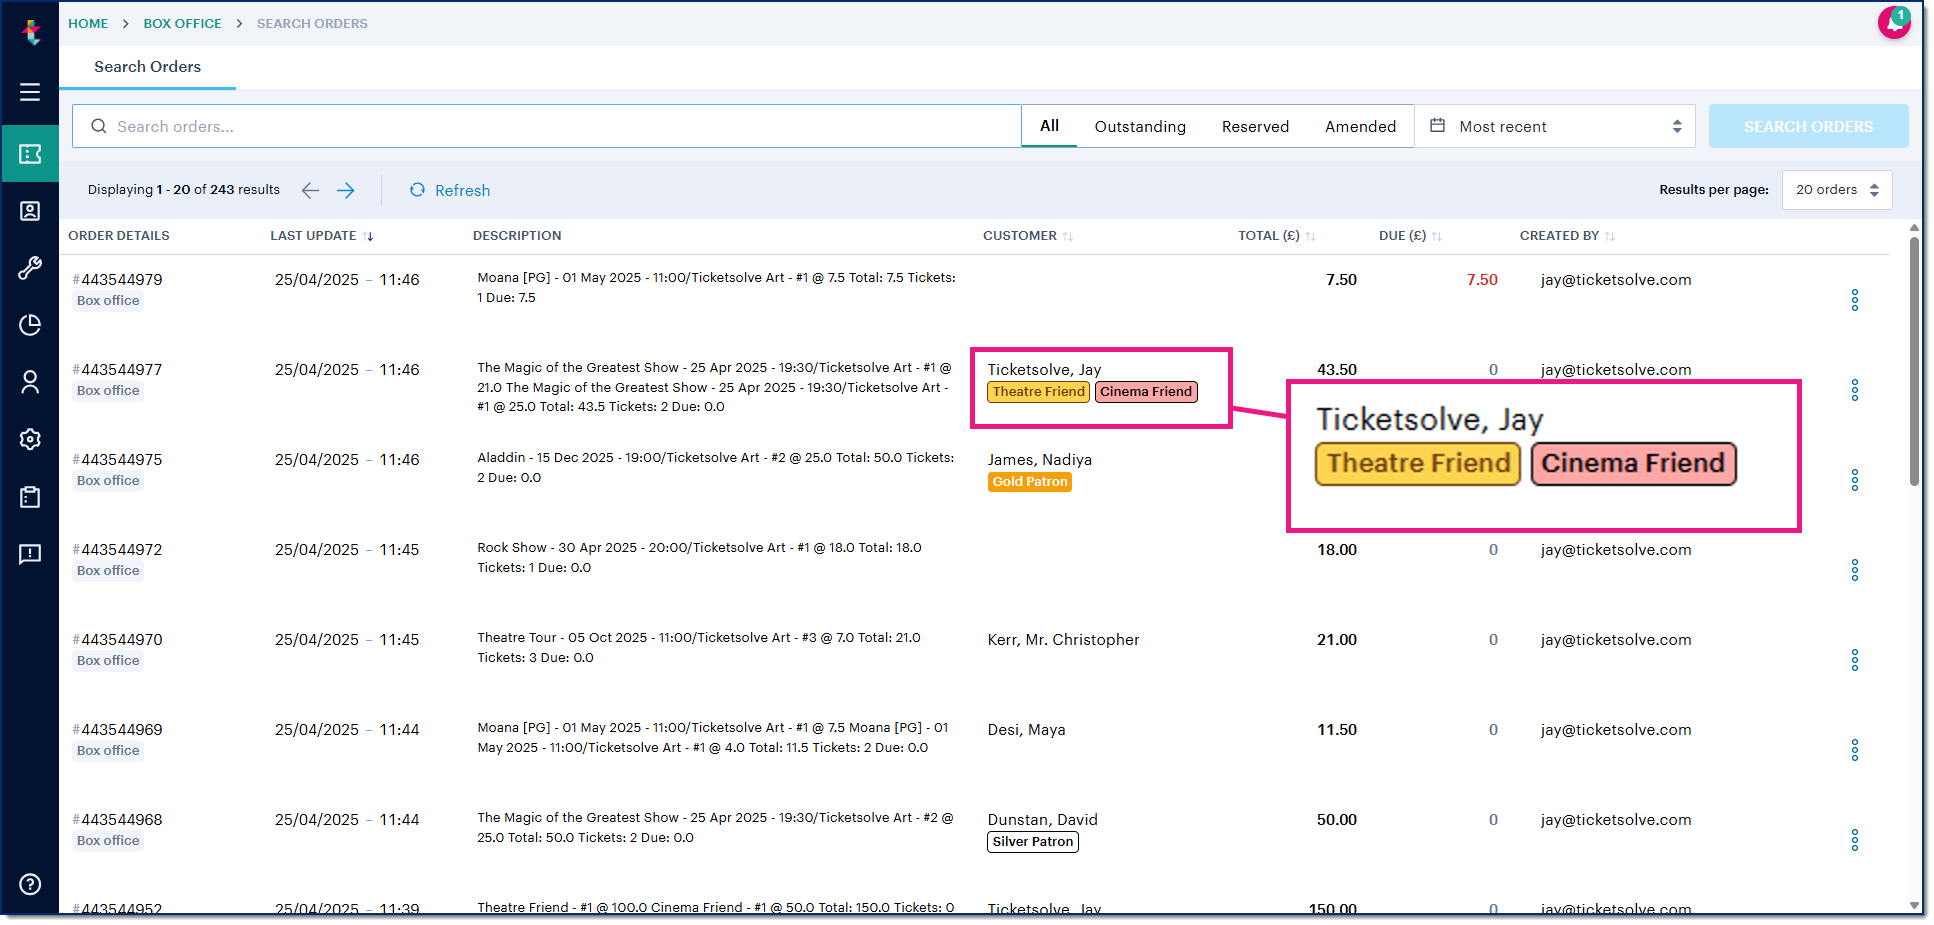Click order number 443544975
This screenshot has height=925, width=1934.
(x=118, y=460)
